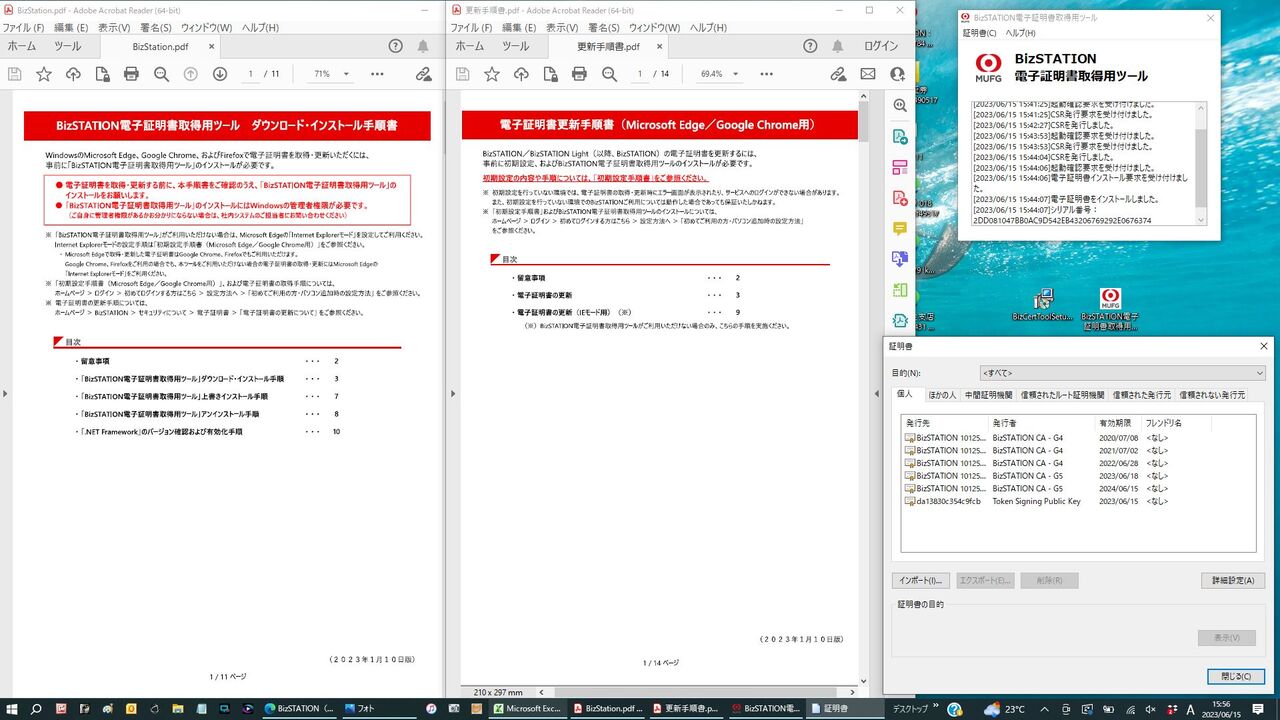Click ログイン in 更新手順書.pdf window
The width and height of the screenshot is (1280, 720).
tap(881, 46)
